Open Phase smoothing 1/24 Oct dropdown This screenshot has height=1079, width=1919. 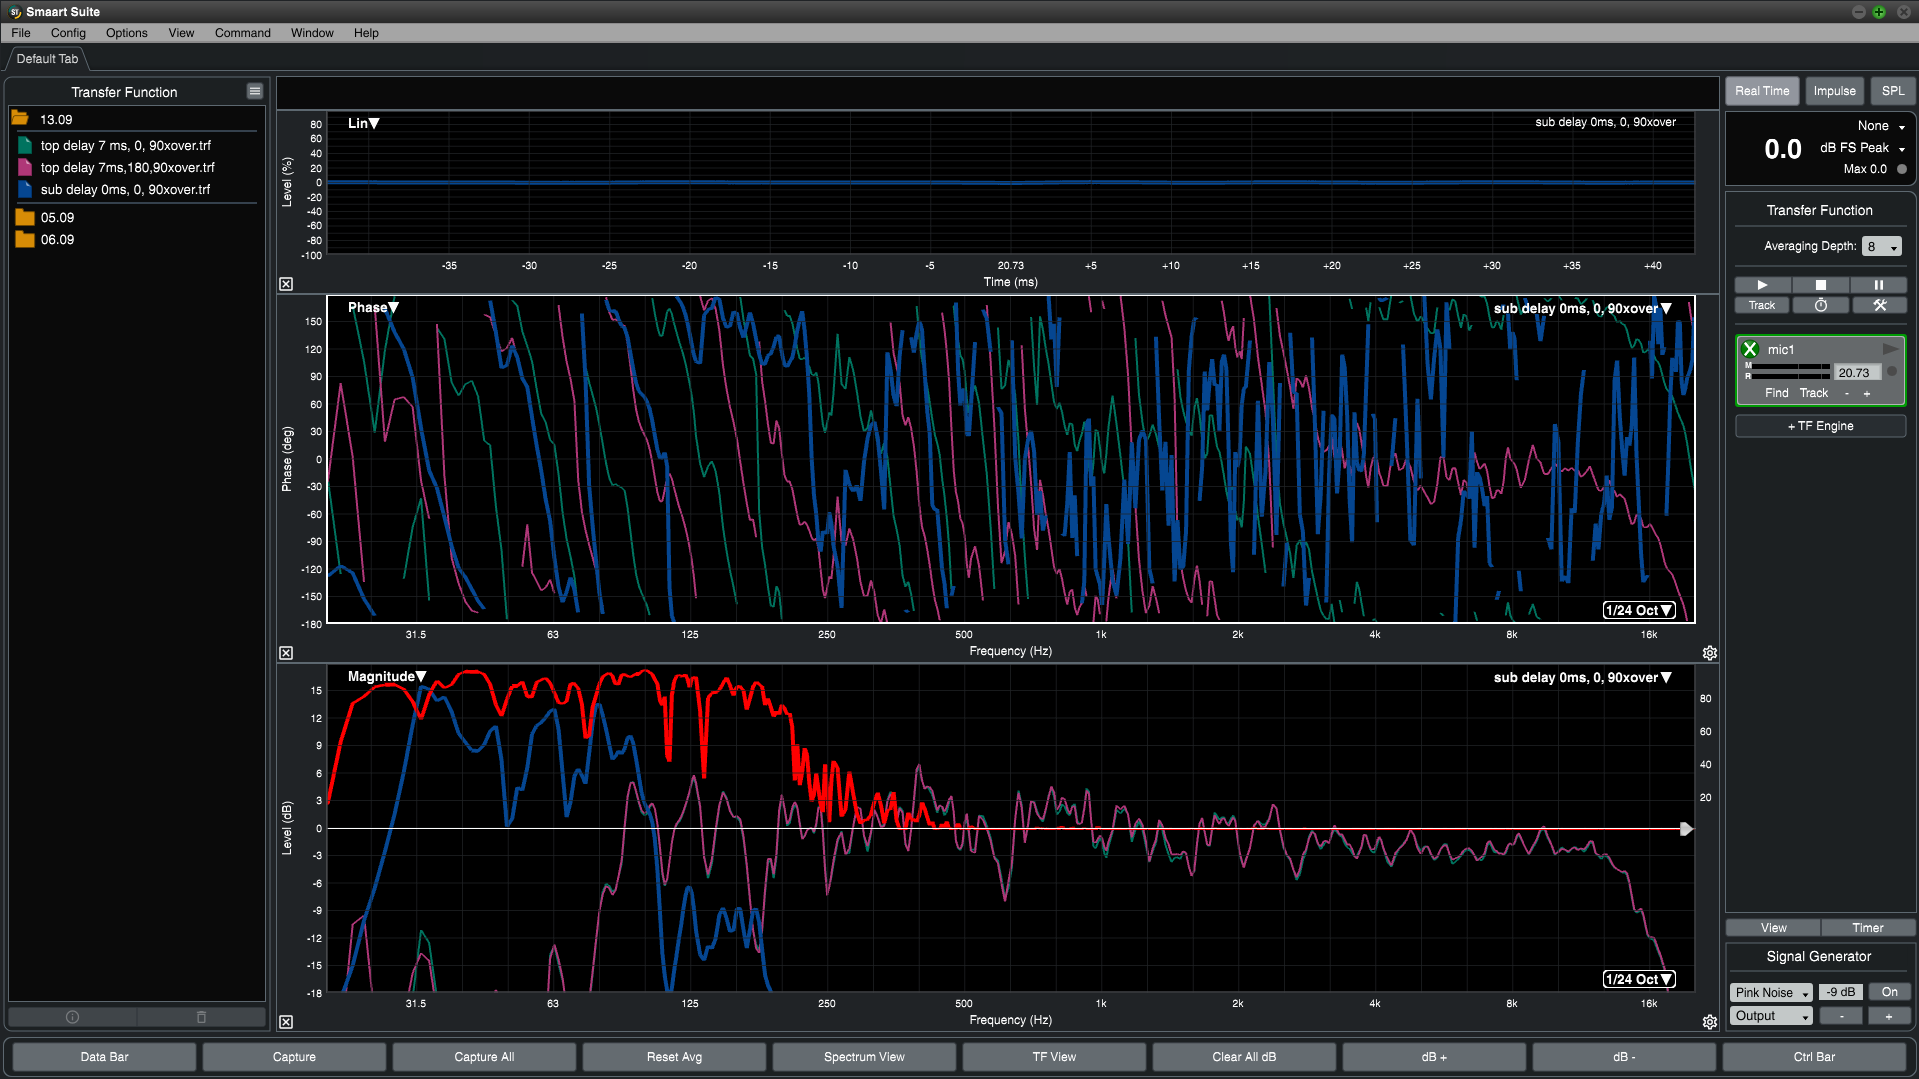click(1638, 610)
